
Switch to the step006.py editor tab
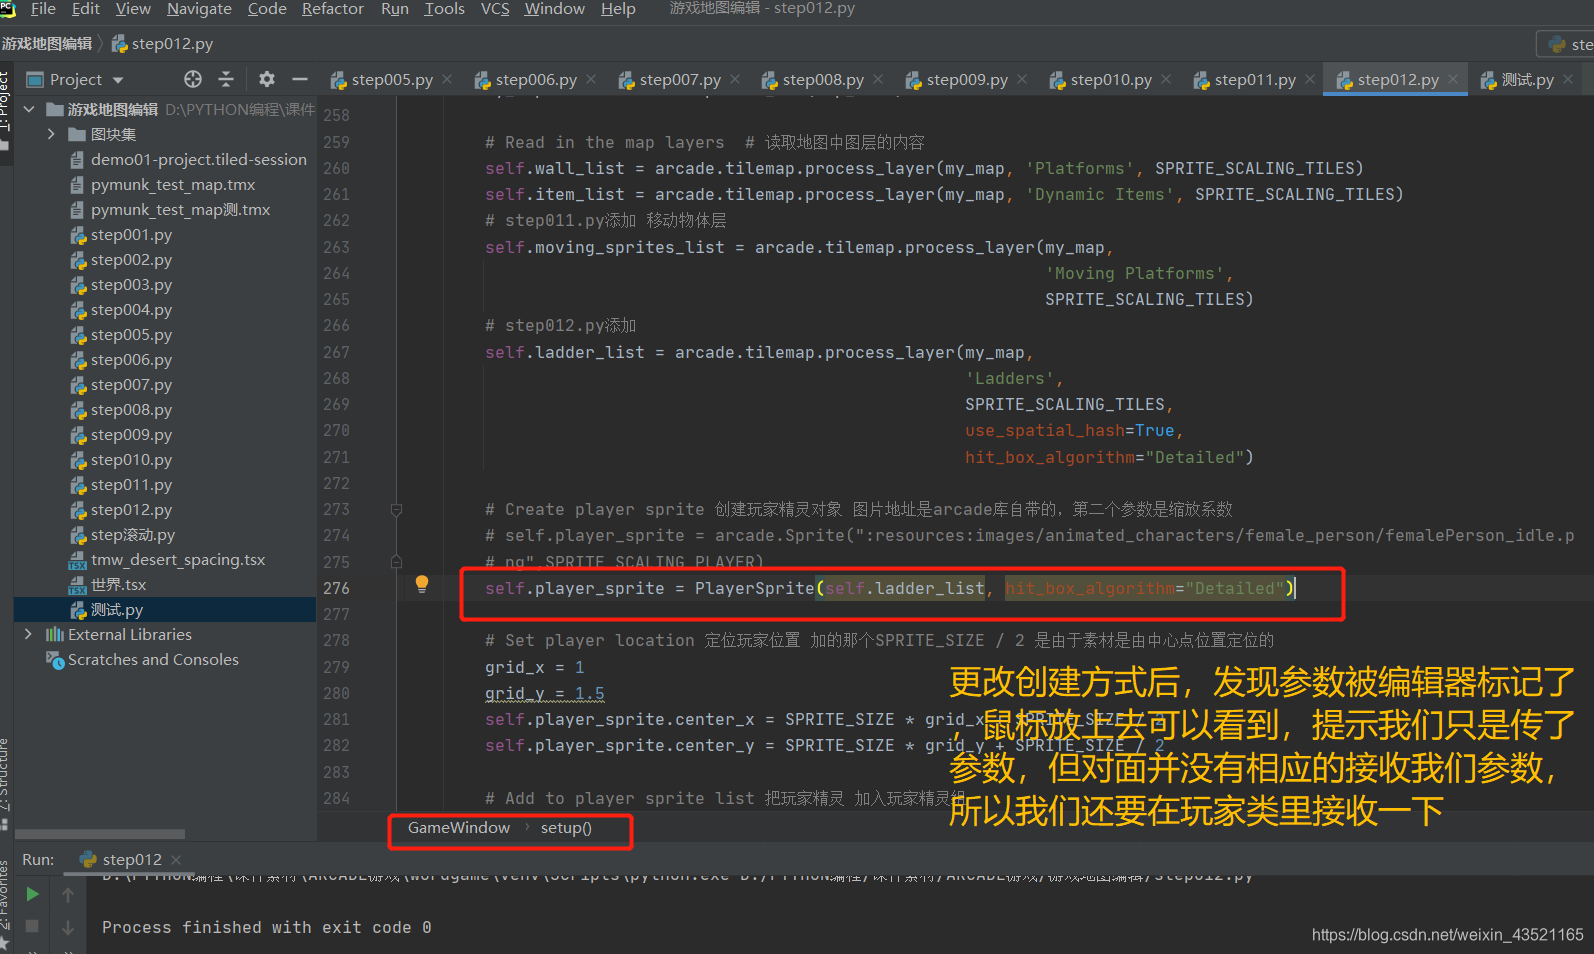(526, 80)
